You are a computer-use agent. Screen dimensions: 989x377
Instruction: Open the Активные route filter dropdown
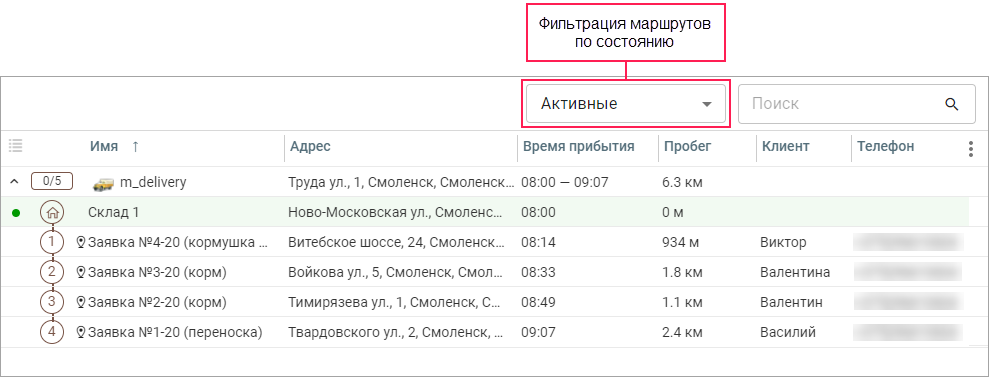tap(626, 104)
